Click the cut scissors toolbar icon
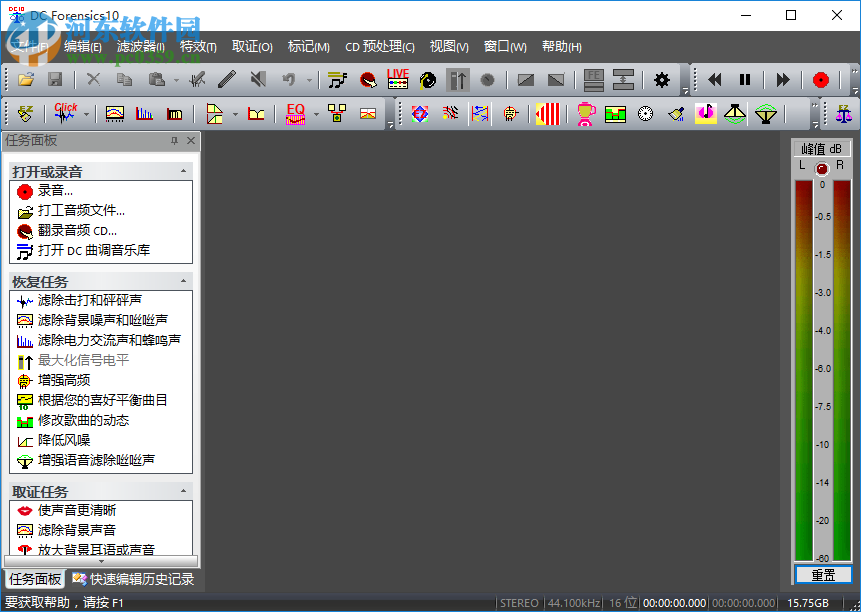861x612 pixels. tap(94, 80)
